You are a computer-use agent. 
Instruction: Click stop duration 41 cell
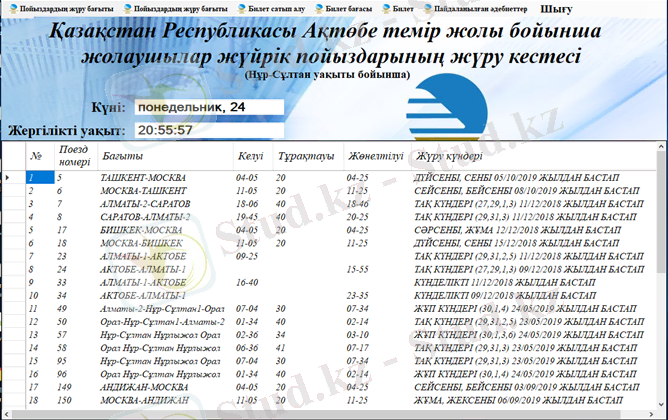[308, 348]
